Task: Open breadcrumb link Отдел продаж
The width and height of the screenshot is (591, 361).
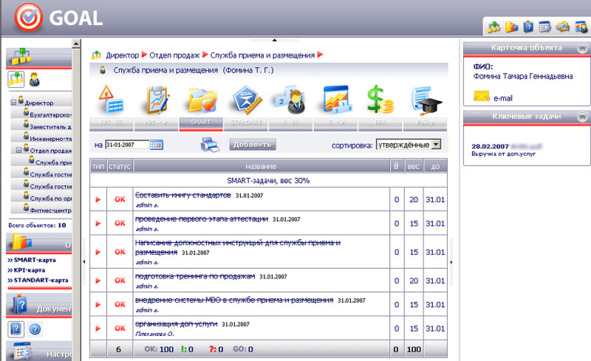Action: coord(175,55)
